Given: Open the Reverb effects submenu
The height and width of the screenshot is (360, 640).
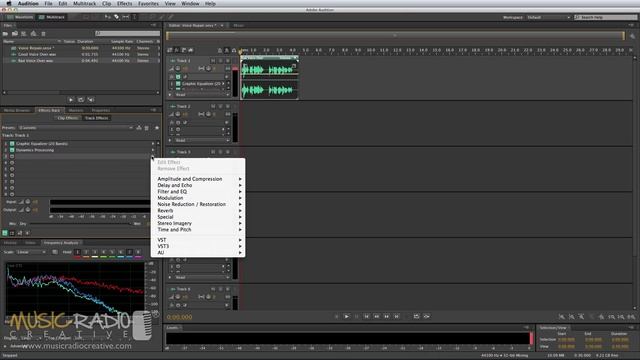Looking at the screenshot, I should [x=198, y=211].
